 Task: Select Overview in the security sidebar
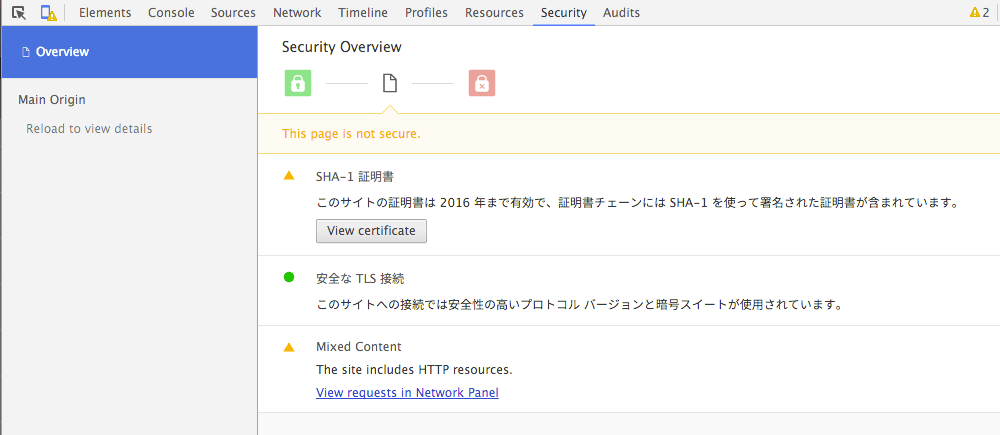pos(61,52)
